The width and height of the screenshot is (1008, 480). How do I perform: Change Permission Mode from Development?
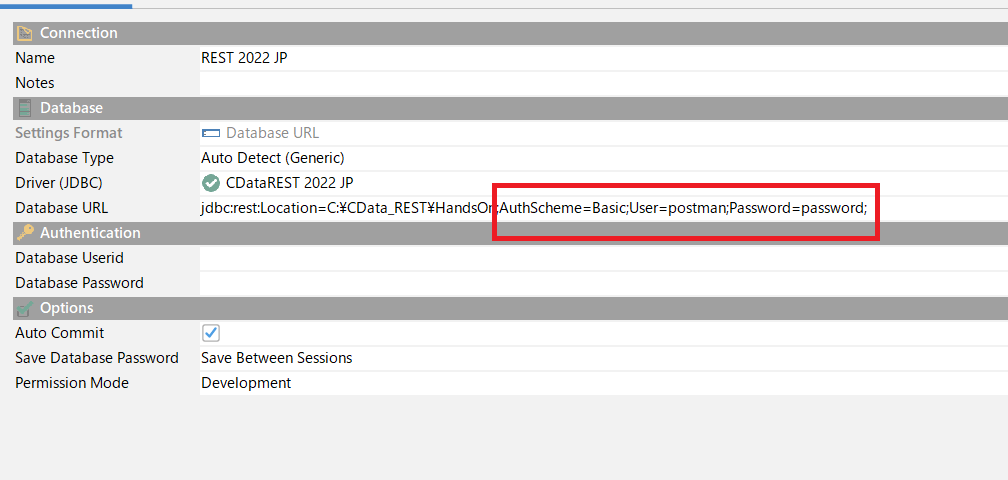(600, 383)
